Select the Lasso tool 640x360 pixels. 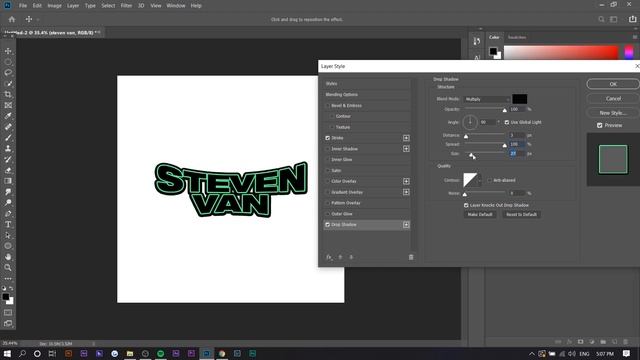tap(8, 73)
